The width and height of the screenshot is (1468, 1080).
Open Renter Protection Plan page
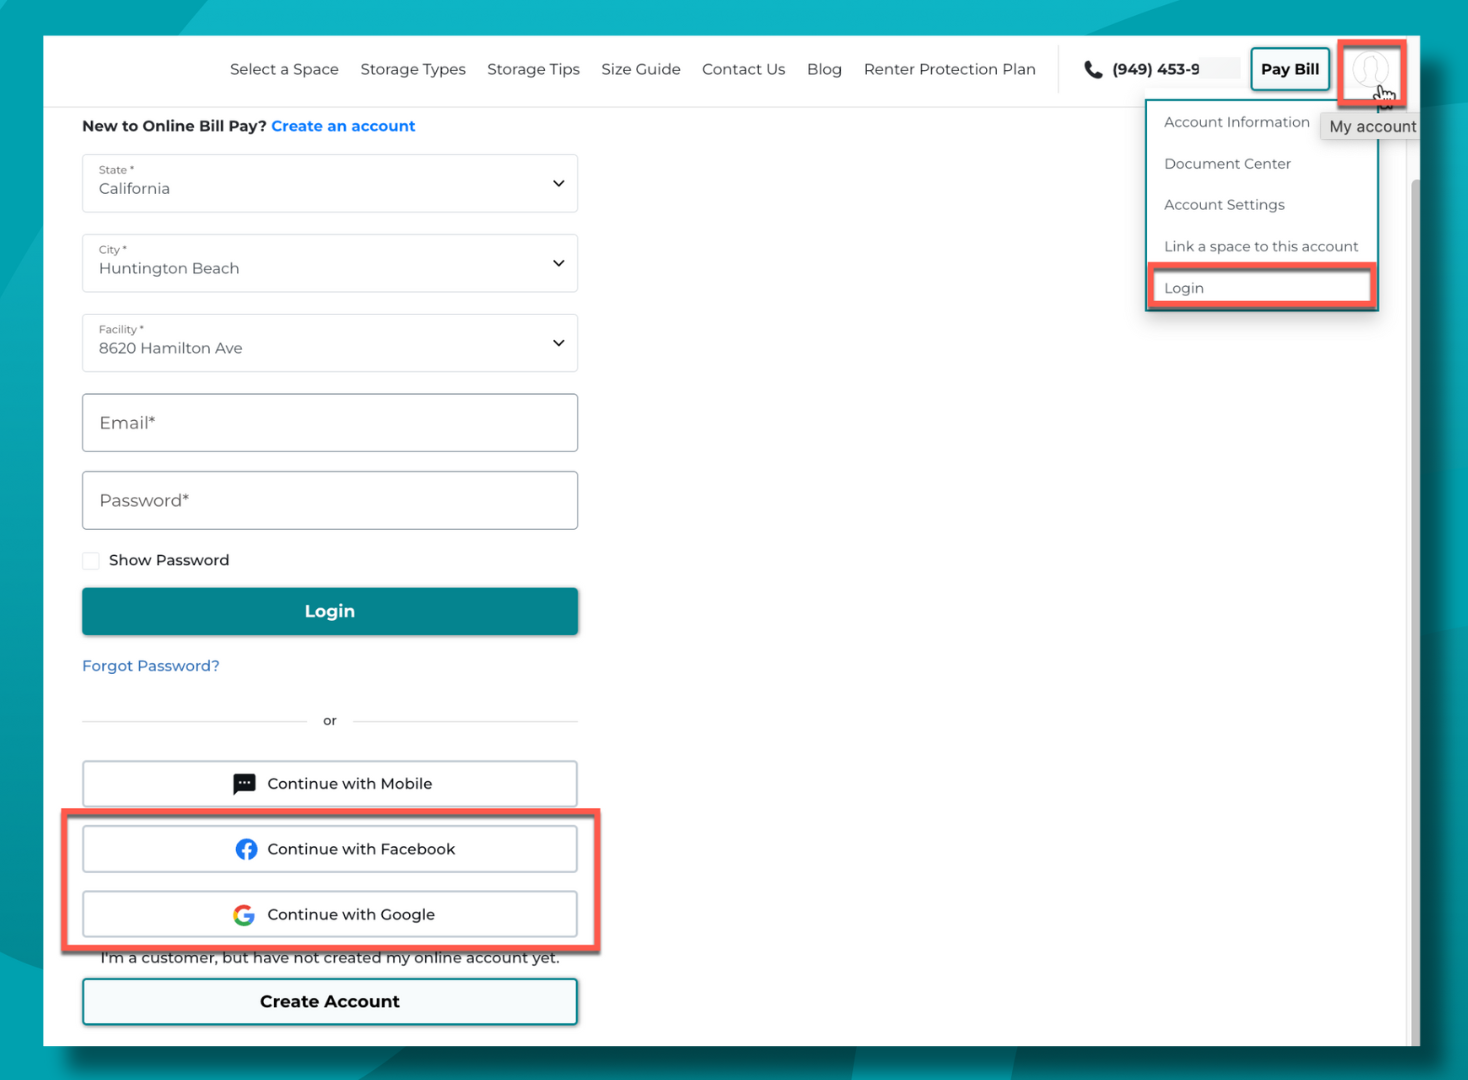point(950,69)
